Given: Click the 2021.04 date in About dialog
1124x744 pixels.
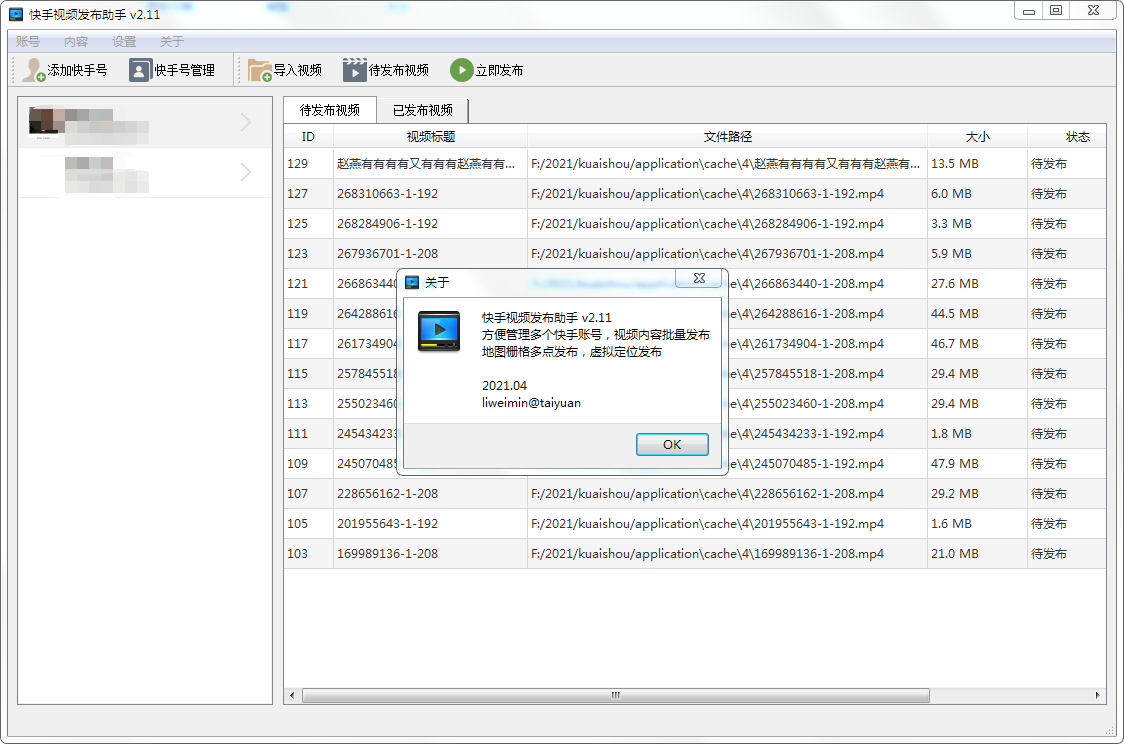Looking at the screenshot, I should 505,386.
